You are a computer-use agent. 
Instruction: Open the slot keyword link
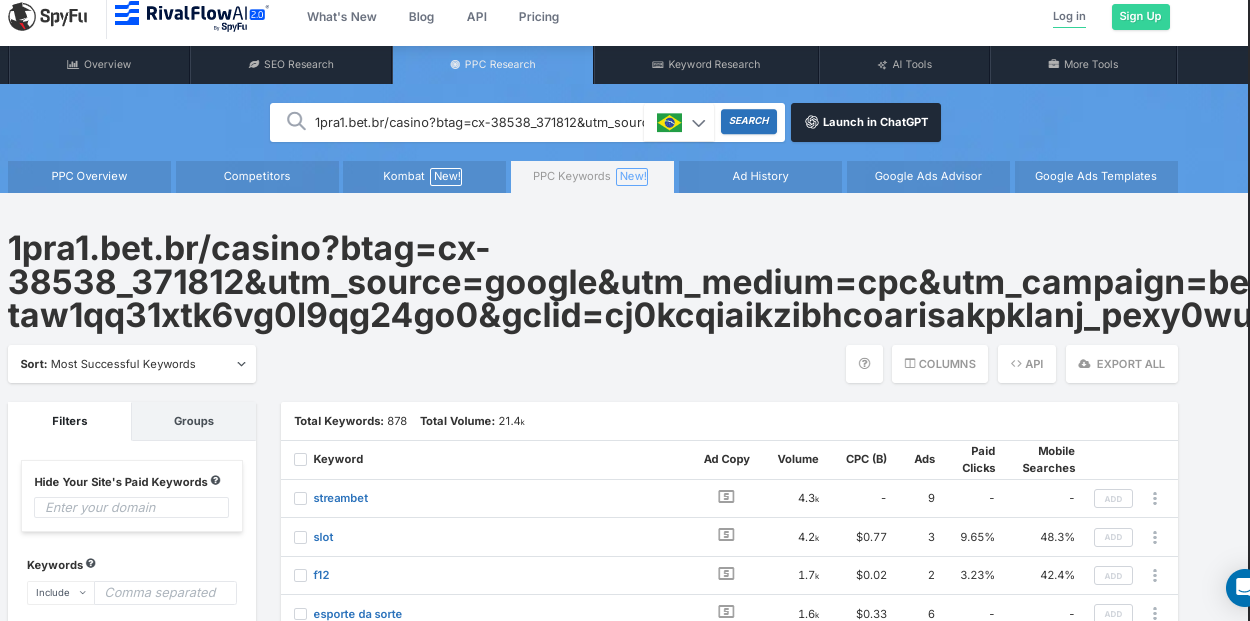[x=323, y=537]
